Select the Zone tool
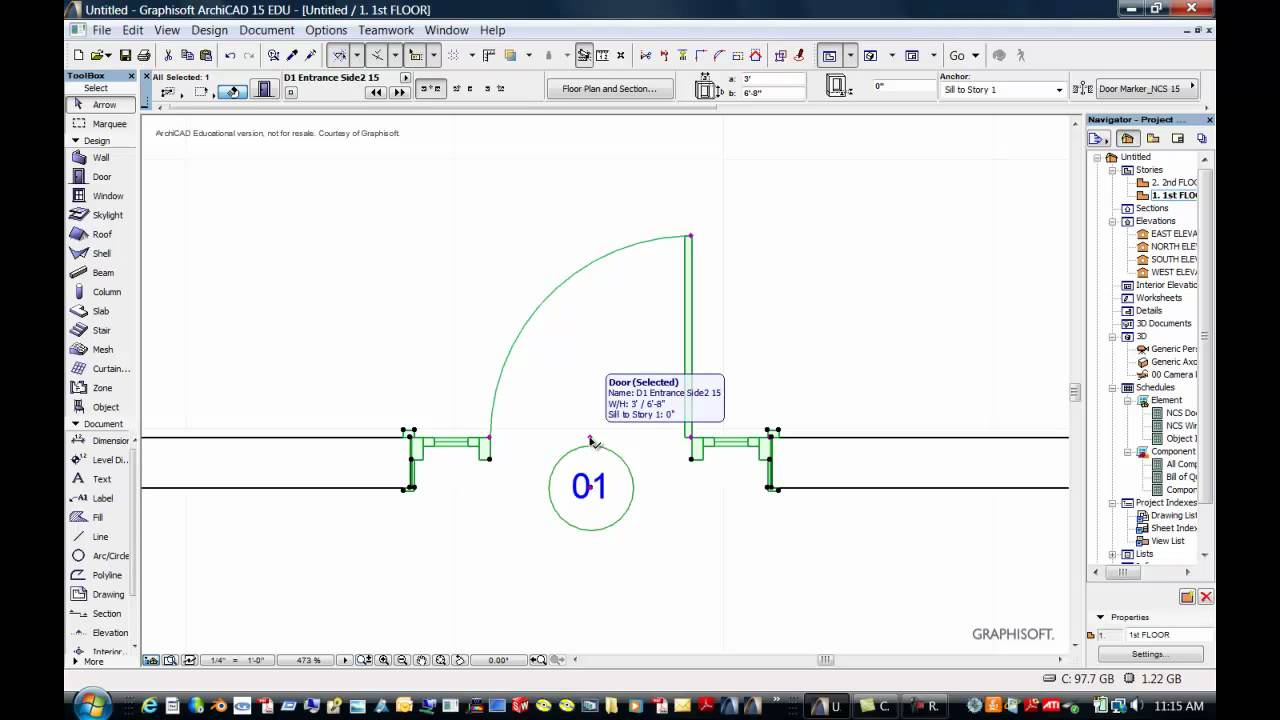 point(101,388)
